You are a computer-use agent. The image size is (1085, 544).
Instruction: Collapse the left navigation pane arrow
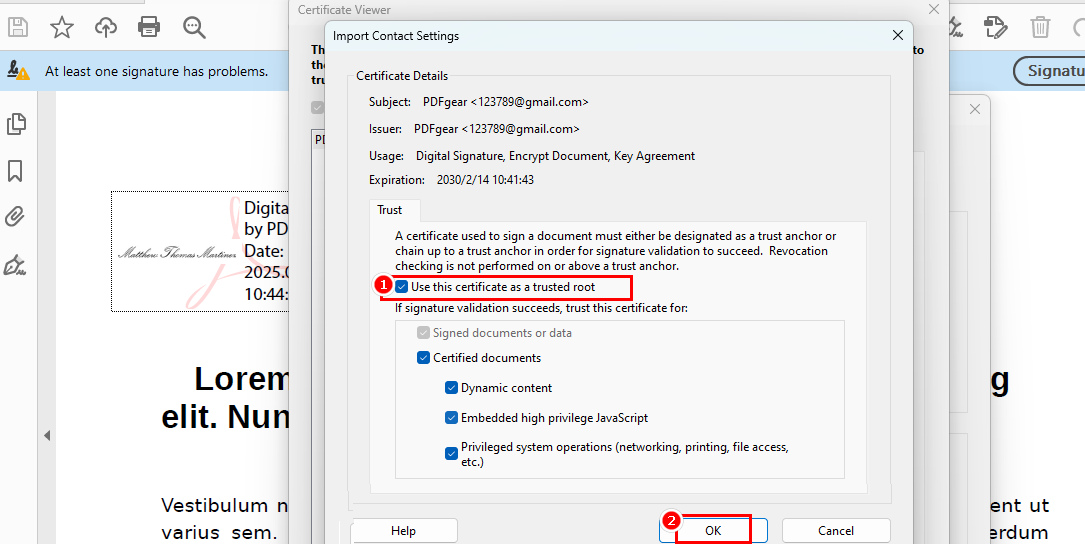pyautogui.click(x=47, y=435)
